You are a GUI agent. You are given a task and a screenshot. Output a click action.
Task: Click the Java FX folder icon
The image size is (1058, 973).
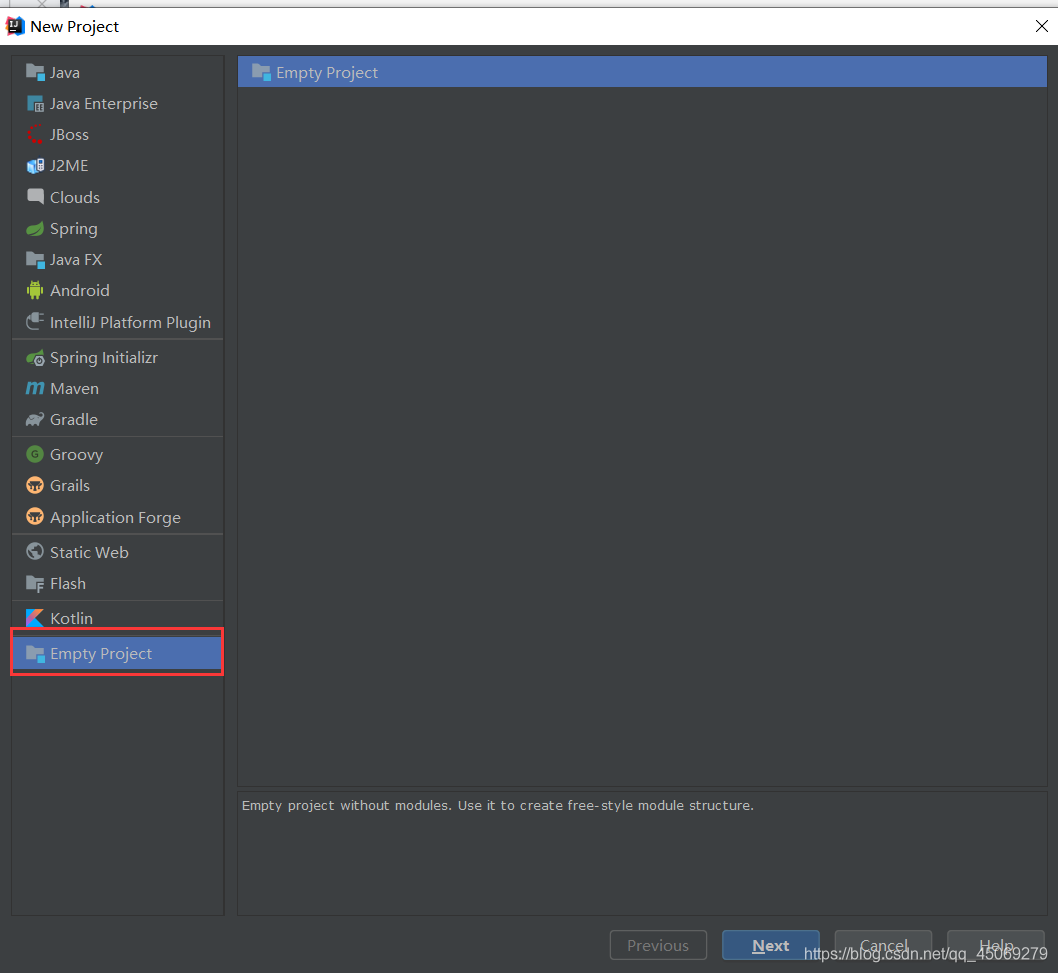35,259
